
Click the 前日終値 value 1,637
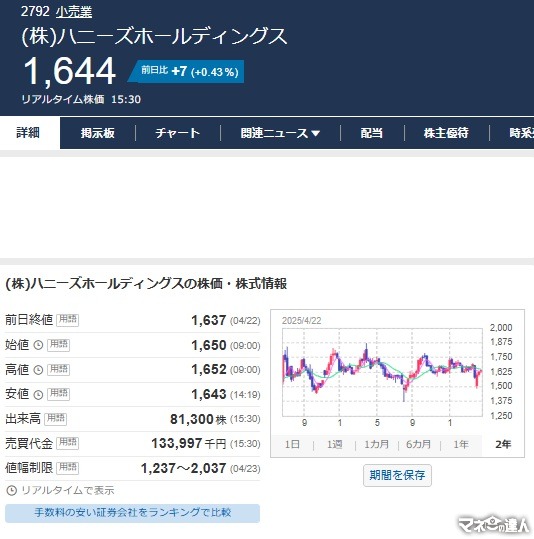pos(209,320)
